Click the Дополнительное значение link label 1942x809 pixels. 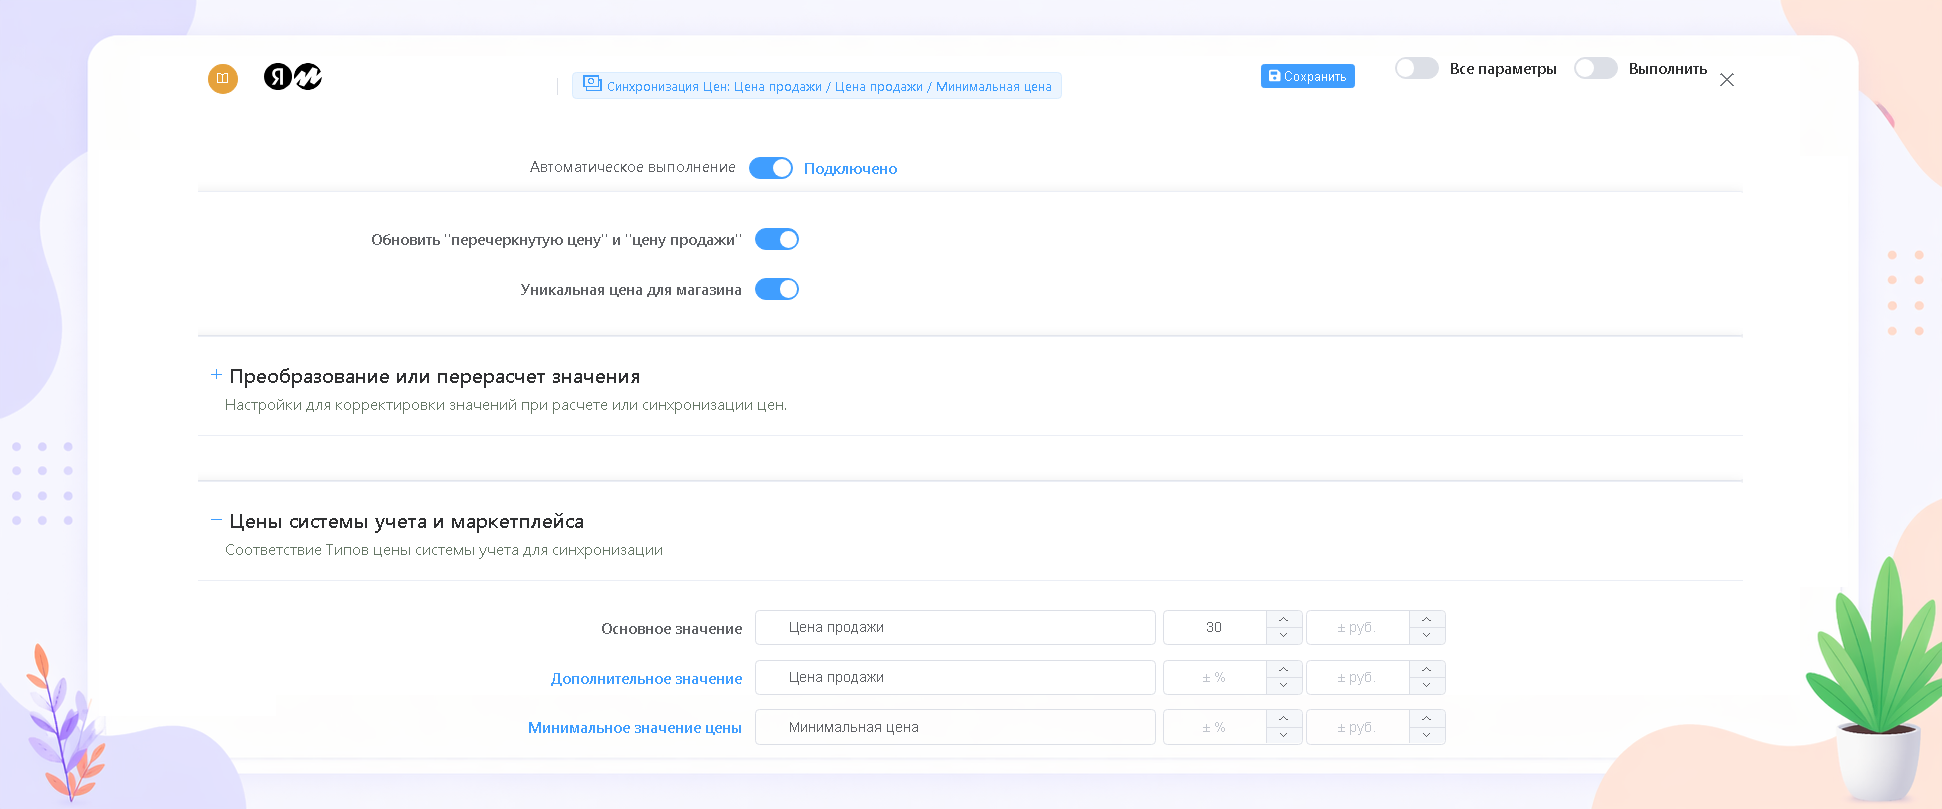point(646,679)
